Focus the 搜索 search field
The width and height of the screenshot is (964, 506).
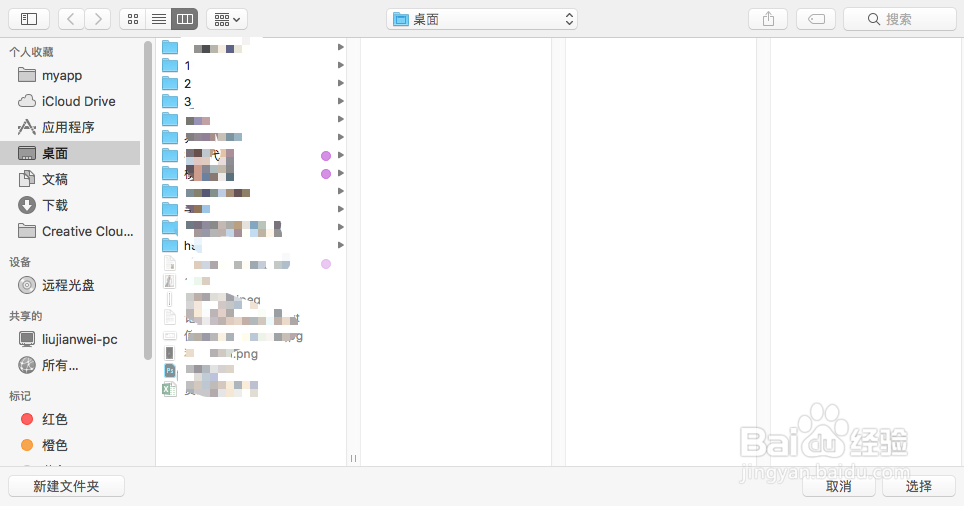899,19
